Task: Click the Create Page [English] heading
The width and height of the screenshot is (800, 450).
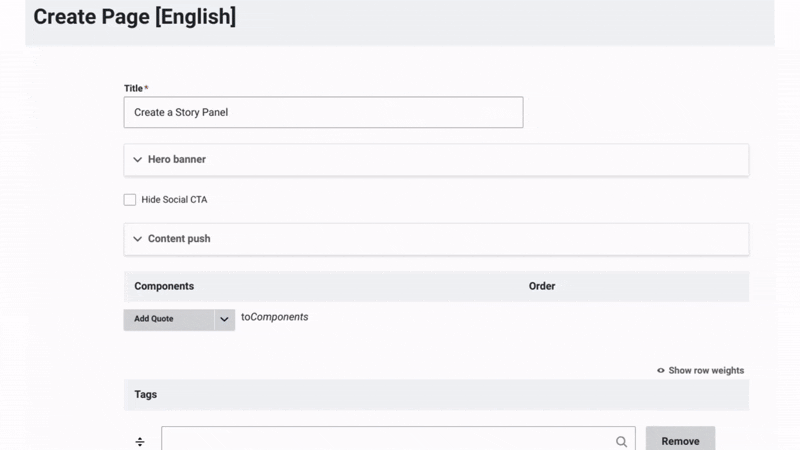Action: pyautogui.click(x=135, y=17)
